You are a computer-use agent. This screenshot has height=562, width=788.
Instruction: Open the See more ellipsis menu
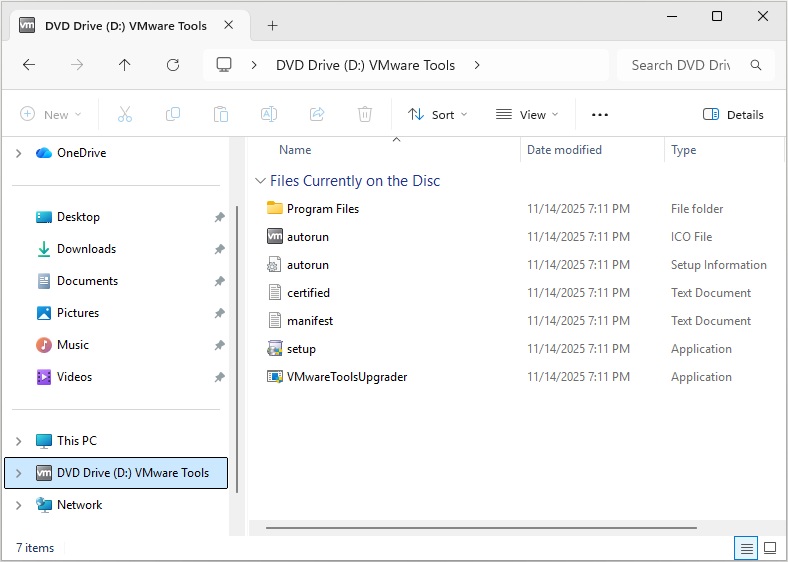pyautogui.click(x=600, y=115)
